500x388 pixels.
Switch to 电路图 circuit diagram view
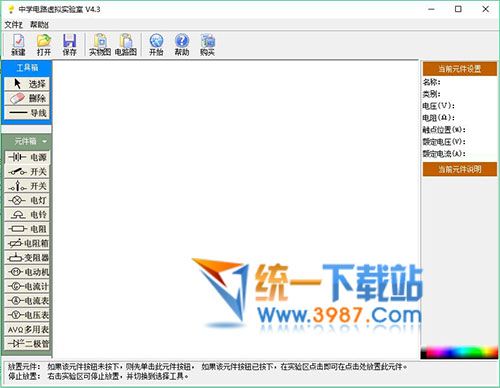tap(126, 45)
